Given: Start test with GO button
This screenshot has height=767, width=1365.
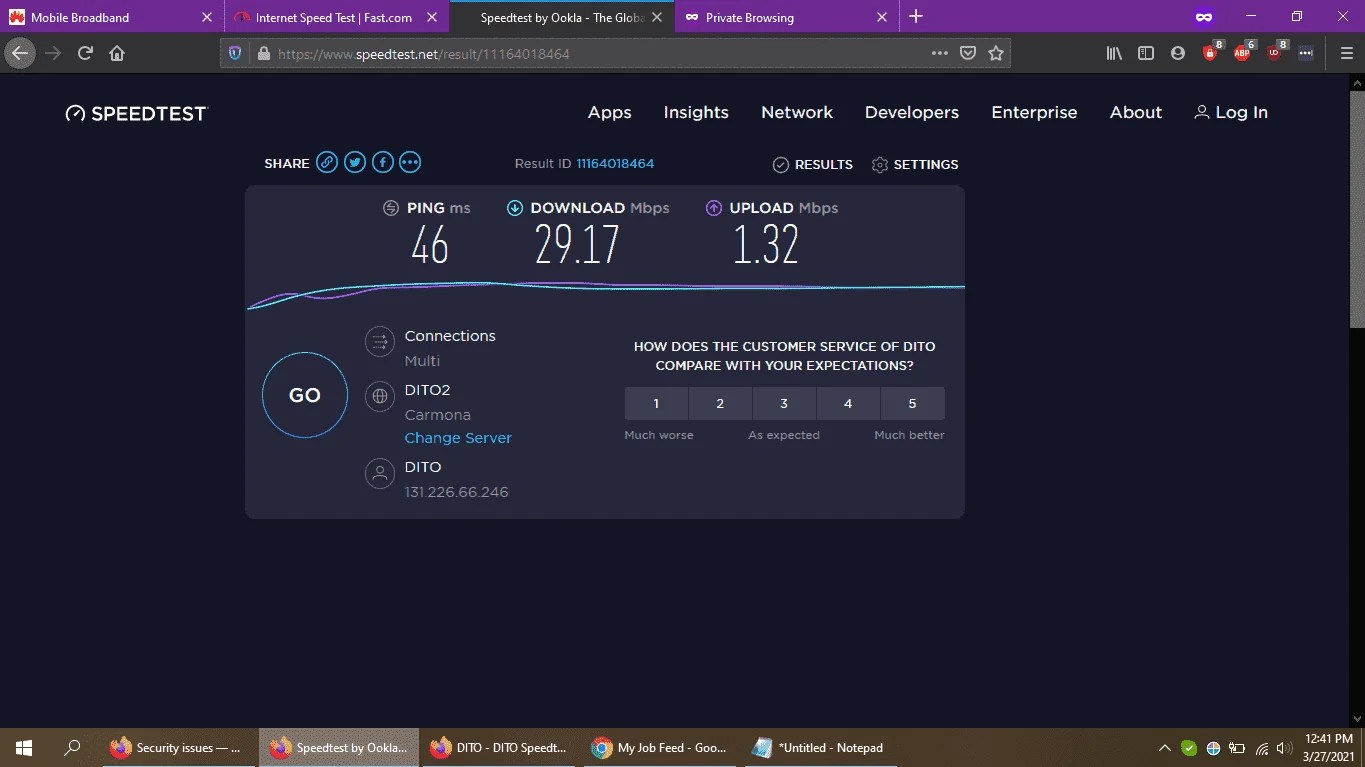Looking at the screenshot, I should pos(305,395).
